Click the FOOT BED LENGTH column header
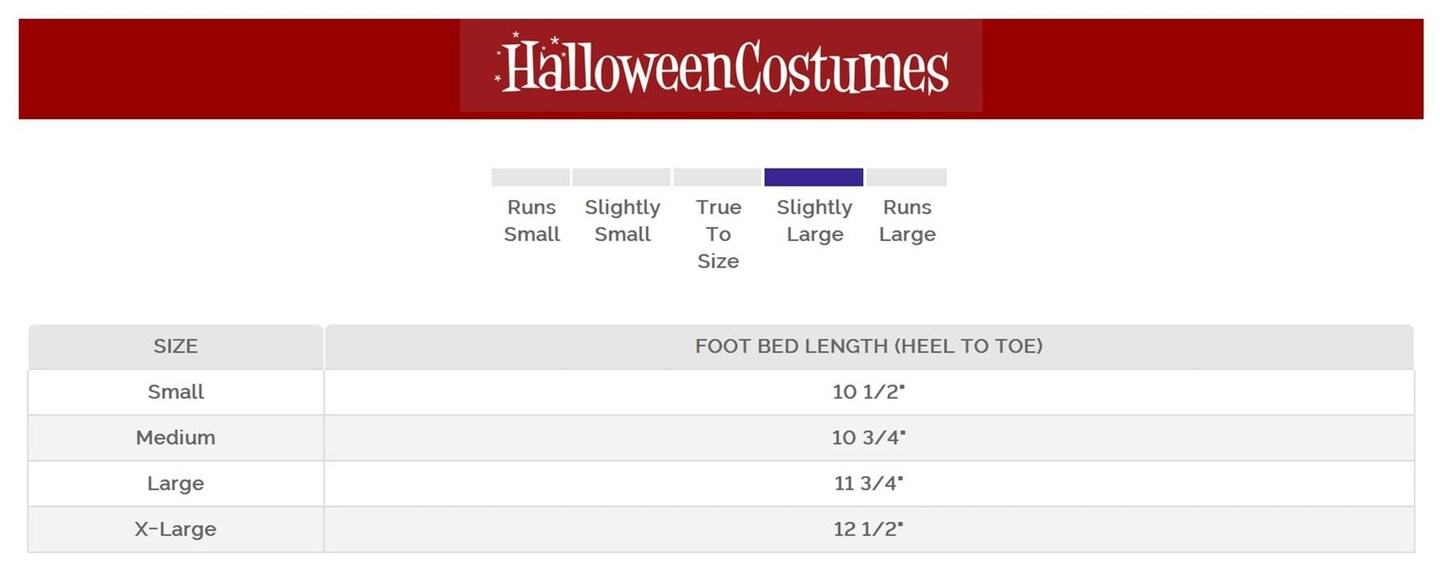The height and width of the screenshot is (580, 1440). (x=868, y=347)
